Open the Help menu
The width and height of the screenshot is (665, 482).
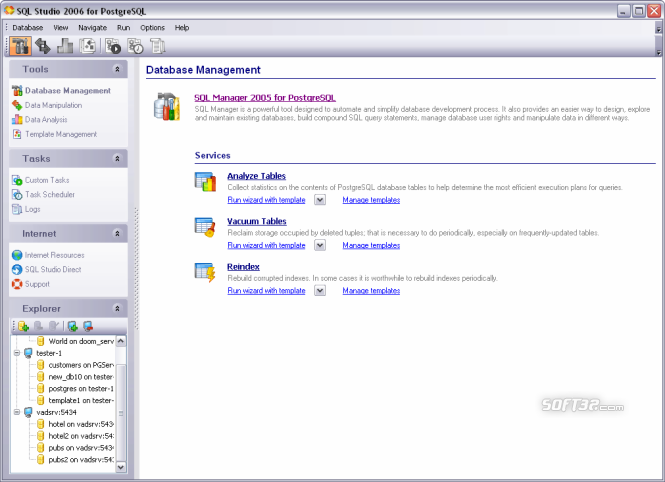point(182,28)
